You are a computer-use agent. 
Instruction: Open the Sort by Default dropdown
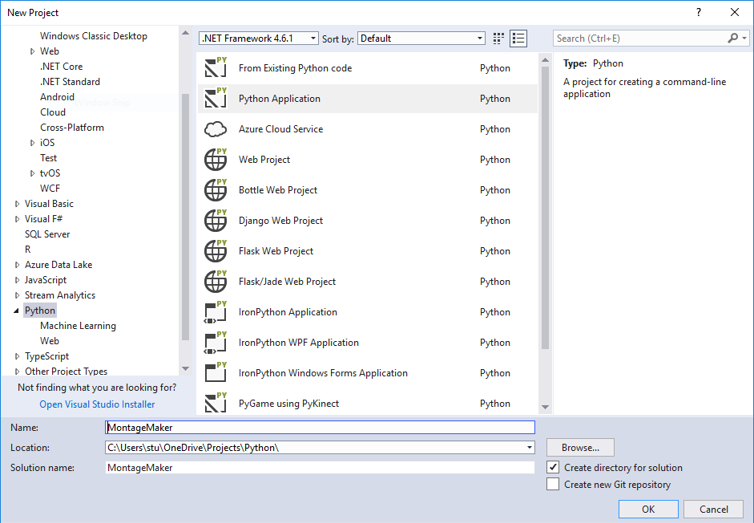coord(421,38)
